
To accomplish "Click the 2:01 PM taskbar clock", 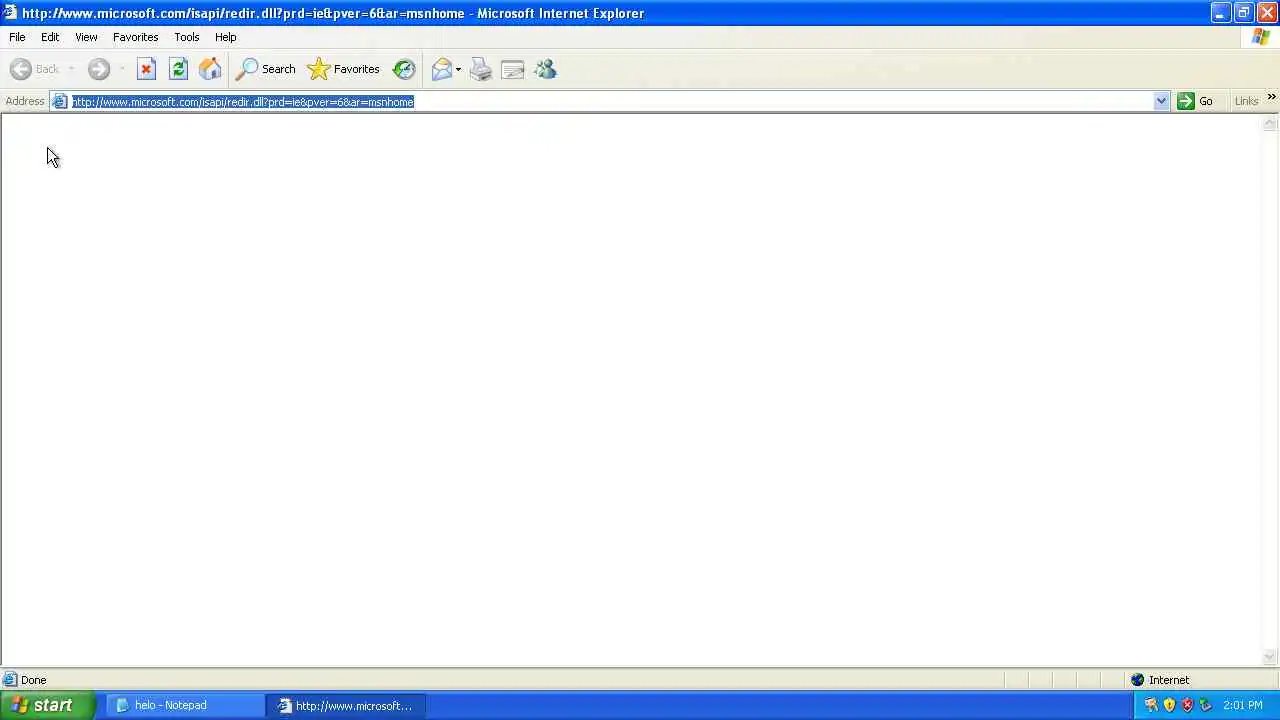I will point(1243,706).
